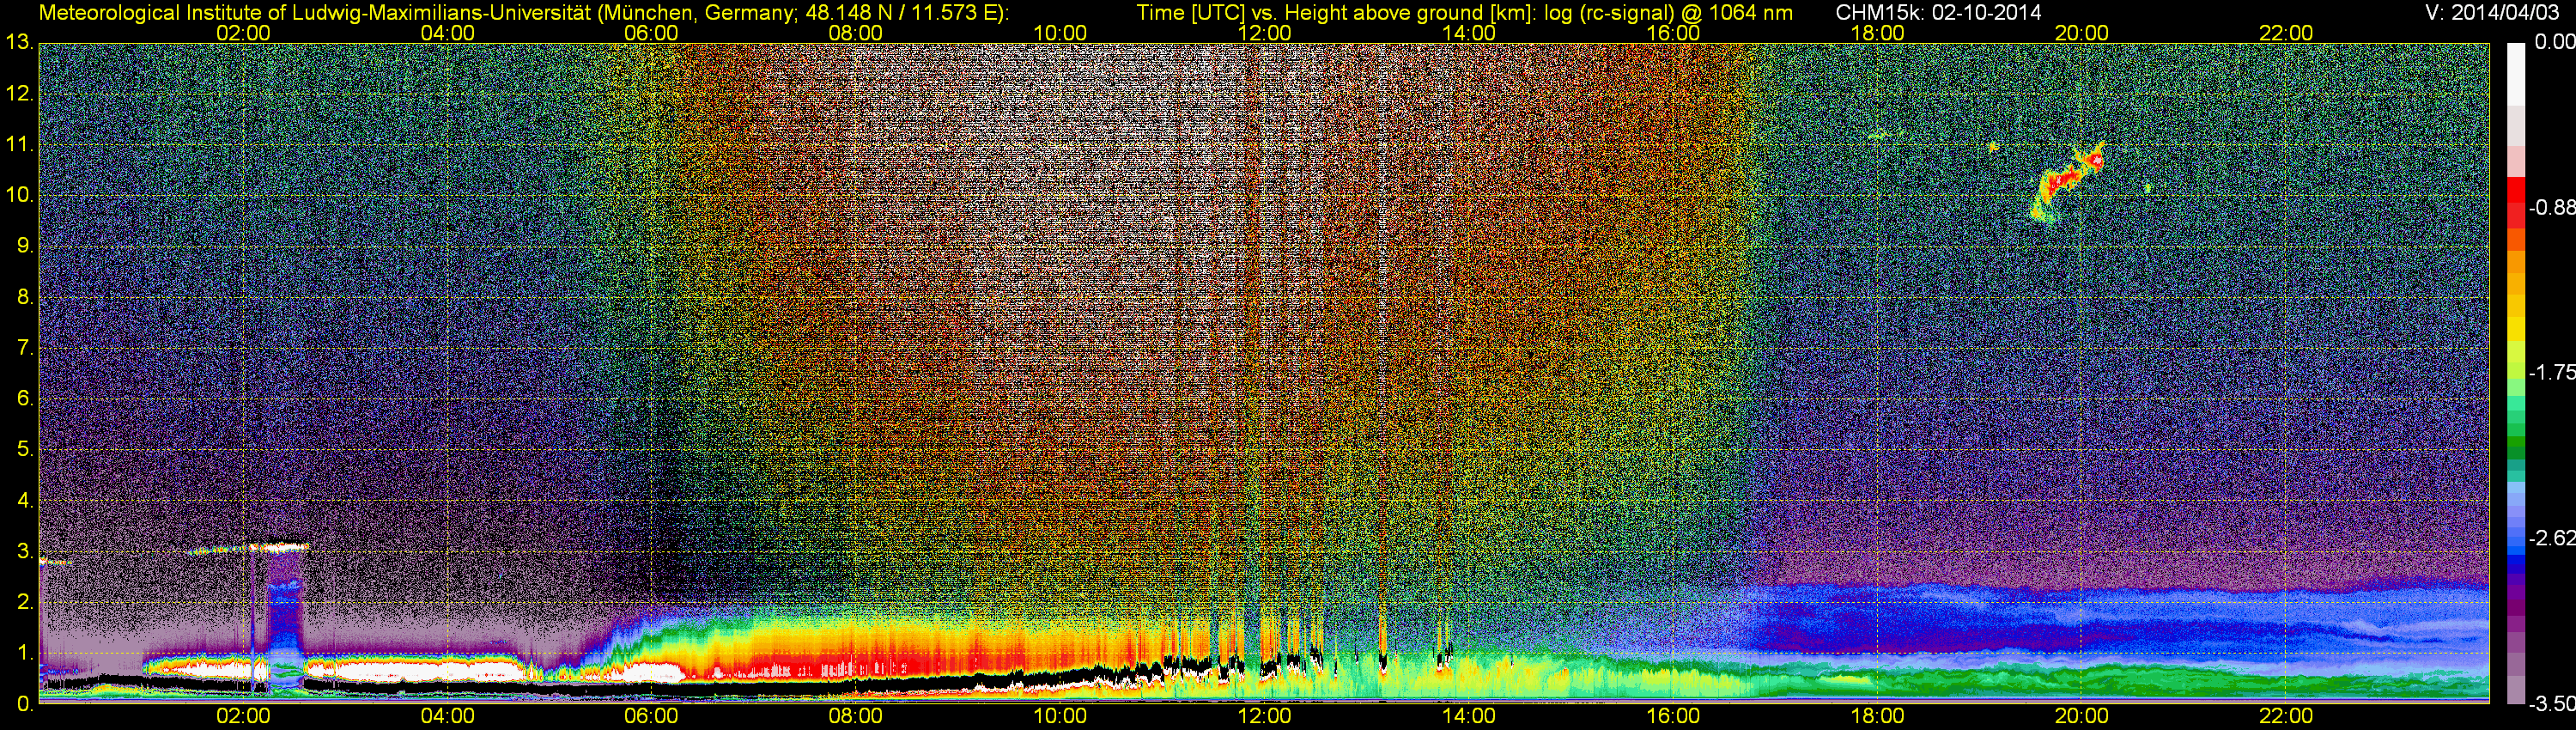Click the white segment at the colorbar top
The height and width of the screenshot is (730, 2576).
(2516, 73)
